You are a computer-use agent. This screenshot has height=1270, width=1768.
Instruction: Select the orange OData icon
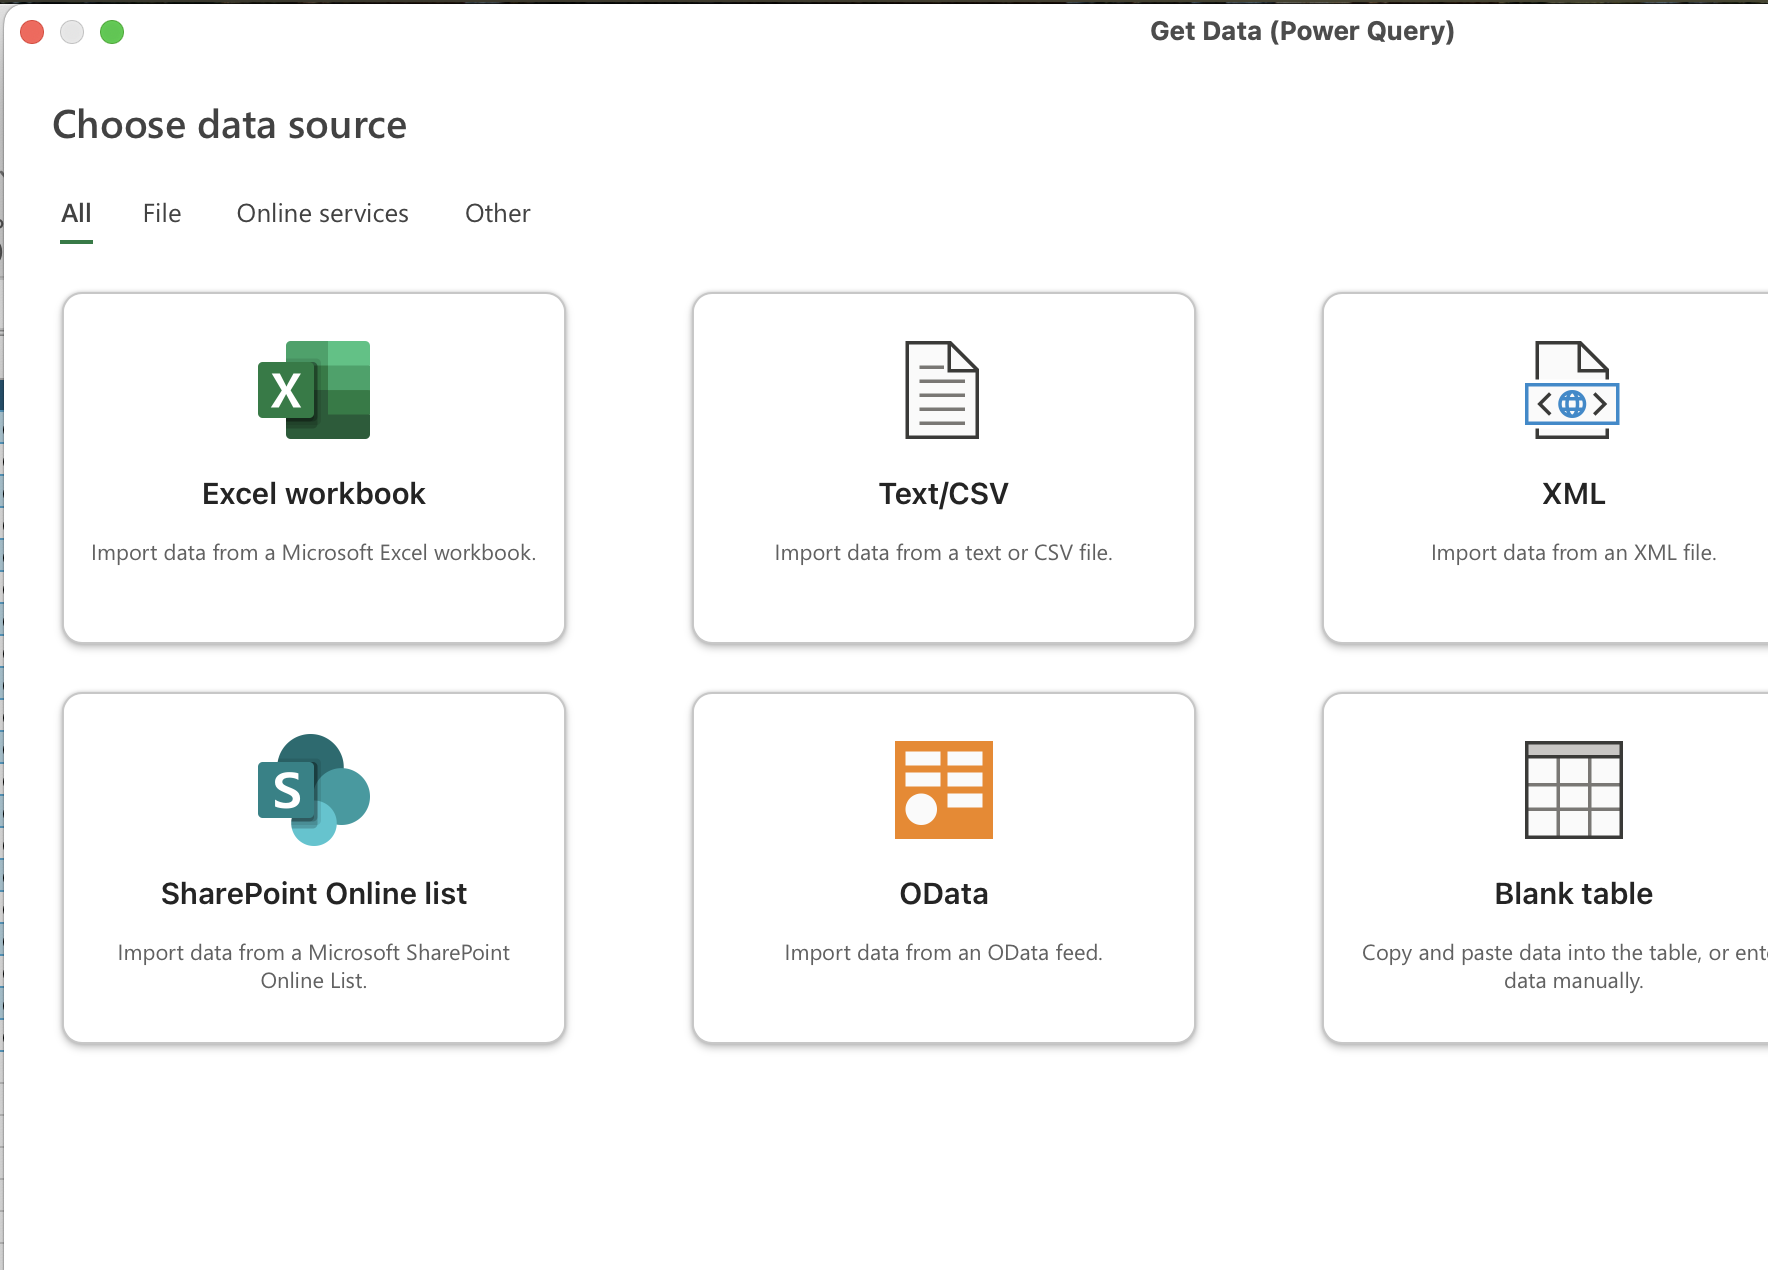coord(942,790)
